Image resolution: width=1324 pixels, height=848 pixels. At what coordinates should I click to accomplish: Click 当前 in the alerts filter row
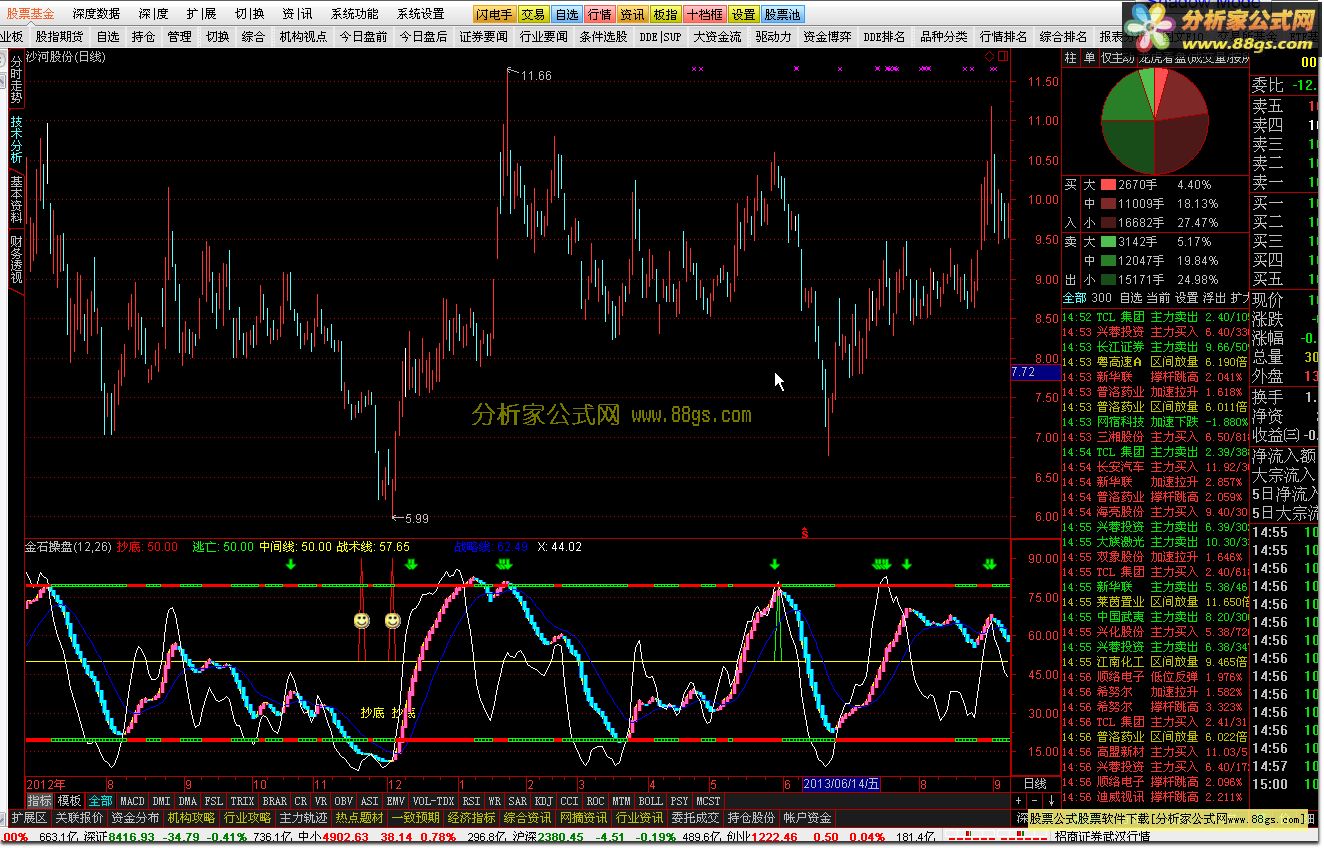click(x=1158, y=298)
